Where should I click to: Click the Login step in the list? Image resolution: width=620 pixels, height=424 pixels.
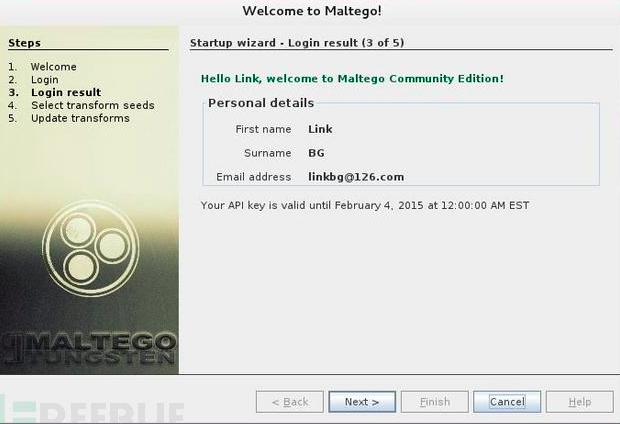pos(45,80)
